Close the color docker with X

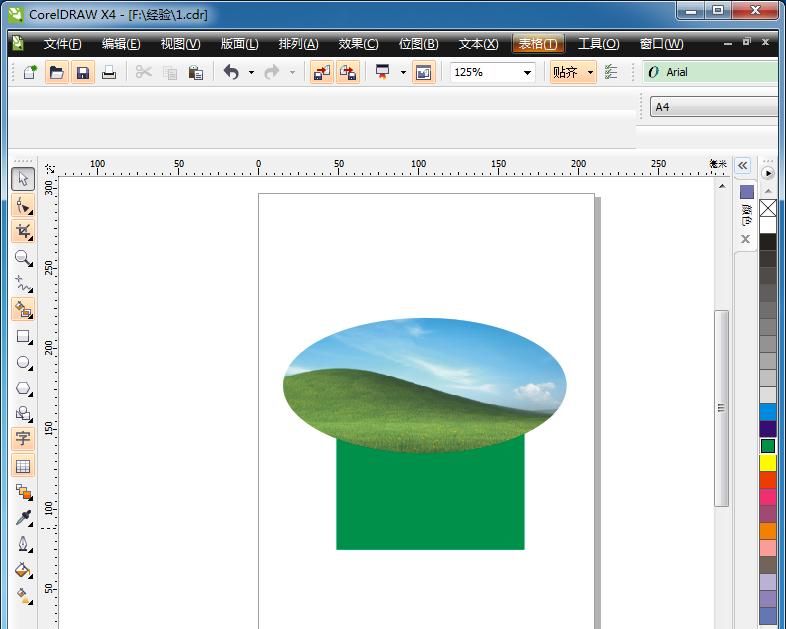745,239
